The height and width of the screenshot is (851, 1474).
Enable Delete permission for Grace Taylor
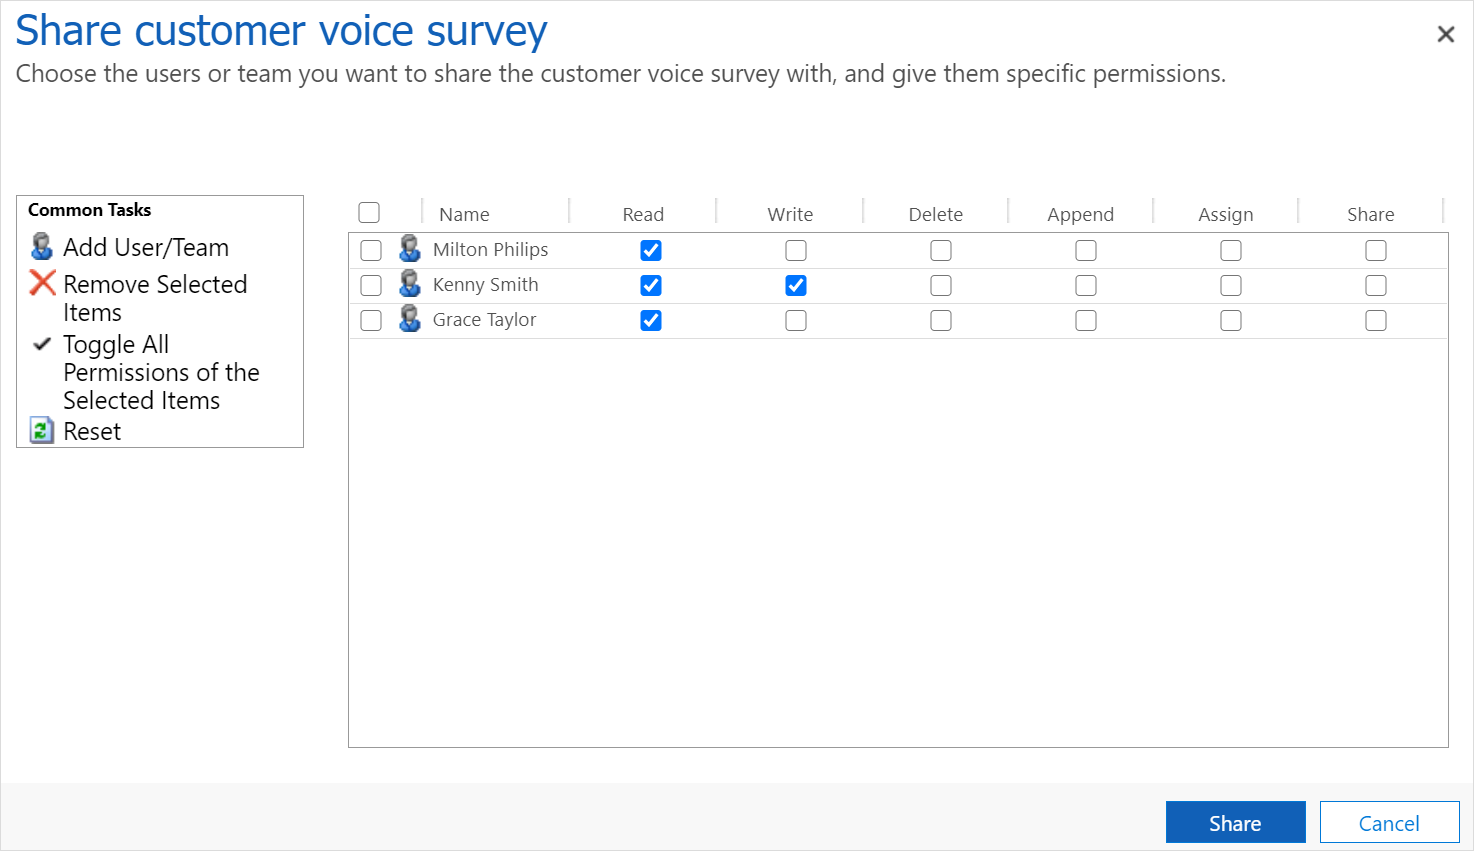coord(941,320)
